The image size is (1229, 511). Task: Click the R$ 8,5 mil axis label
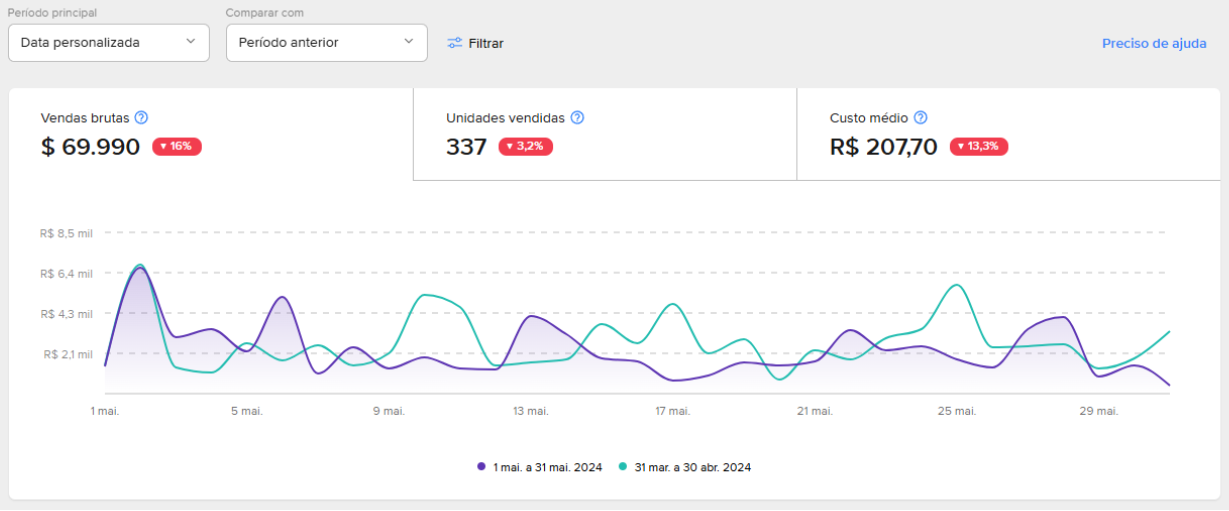66,233
